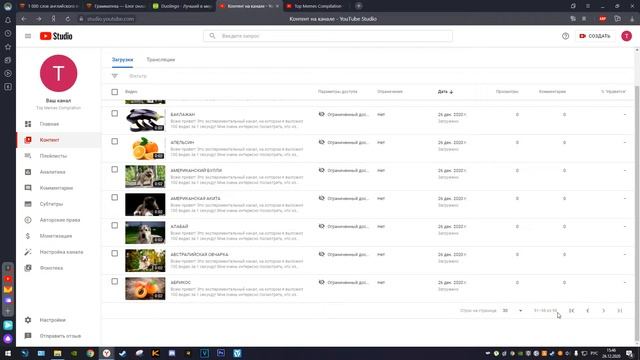Image resolution: width=640 pixels, height=360 pixels.
Task: Select Контент in the left sidebar
Action: point(58,140)
